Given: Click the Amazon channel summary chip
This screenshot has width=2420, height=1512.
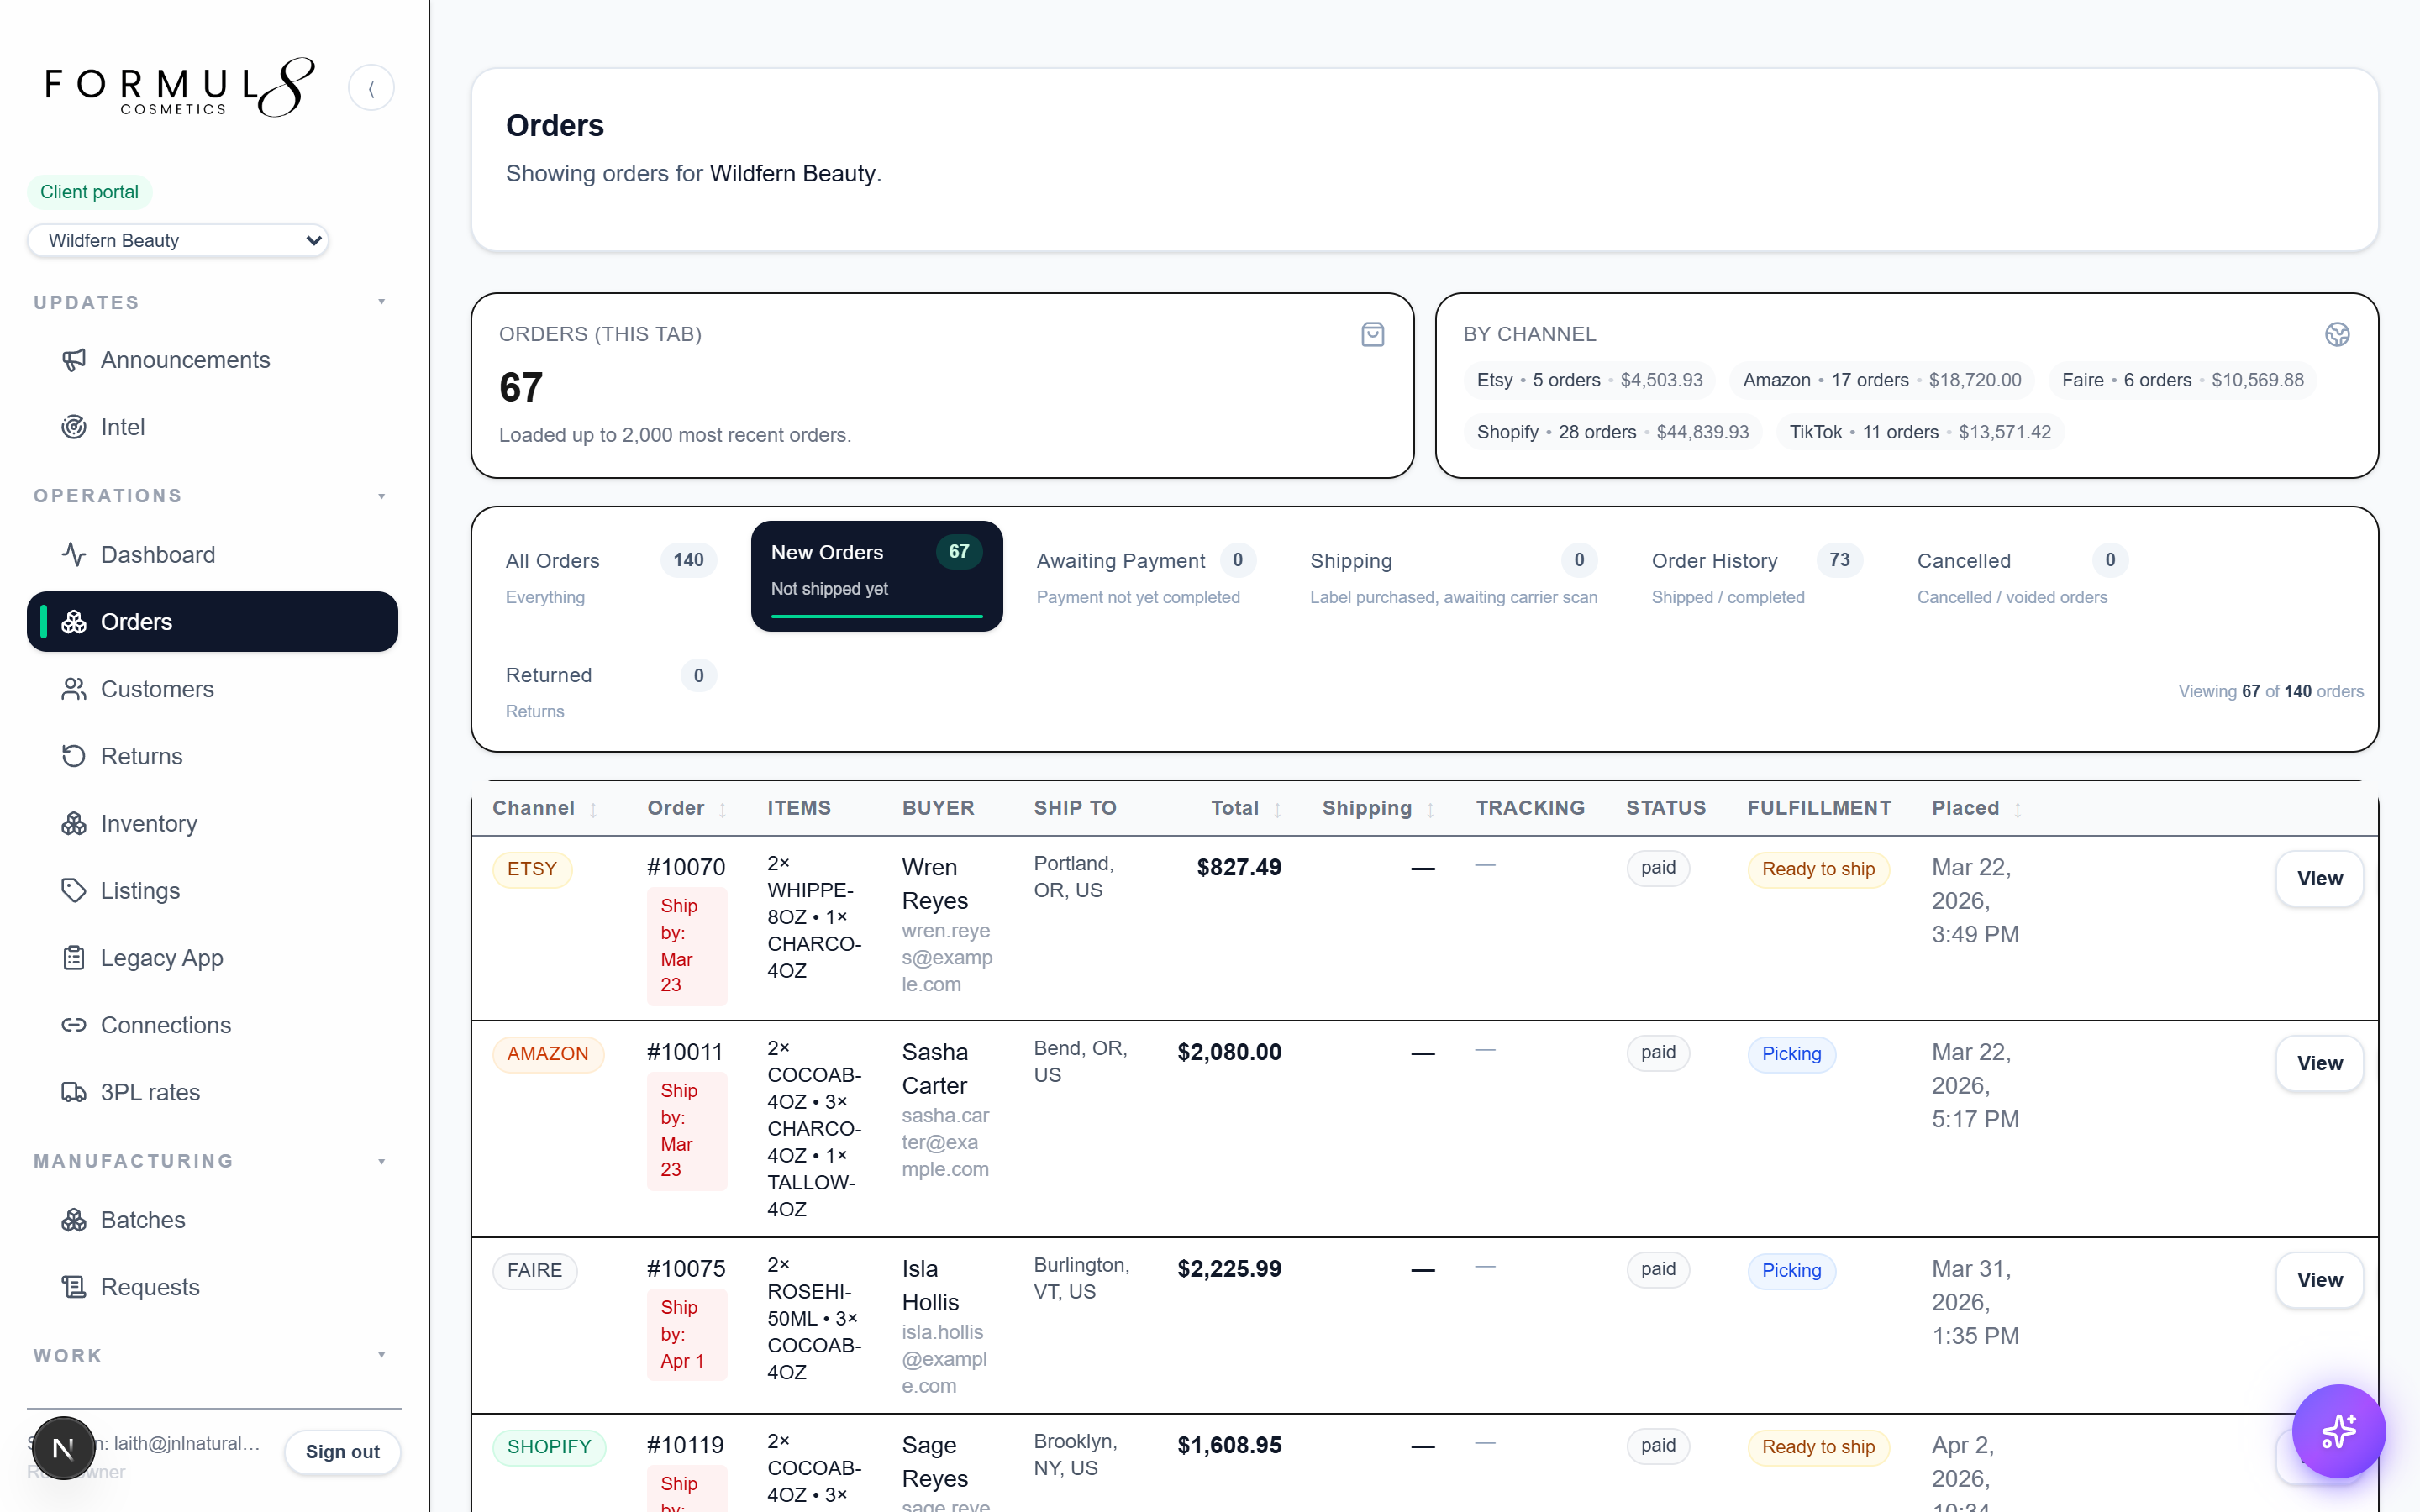Looking at the screenshot, I should (1882, 380).
